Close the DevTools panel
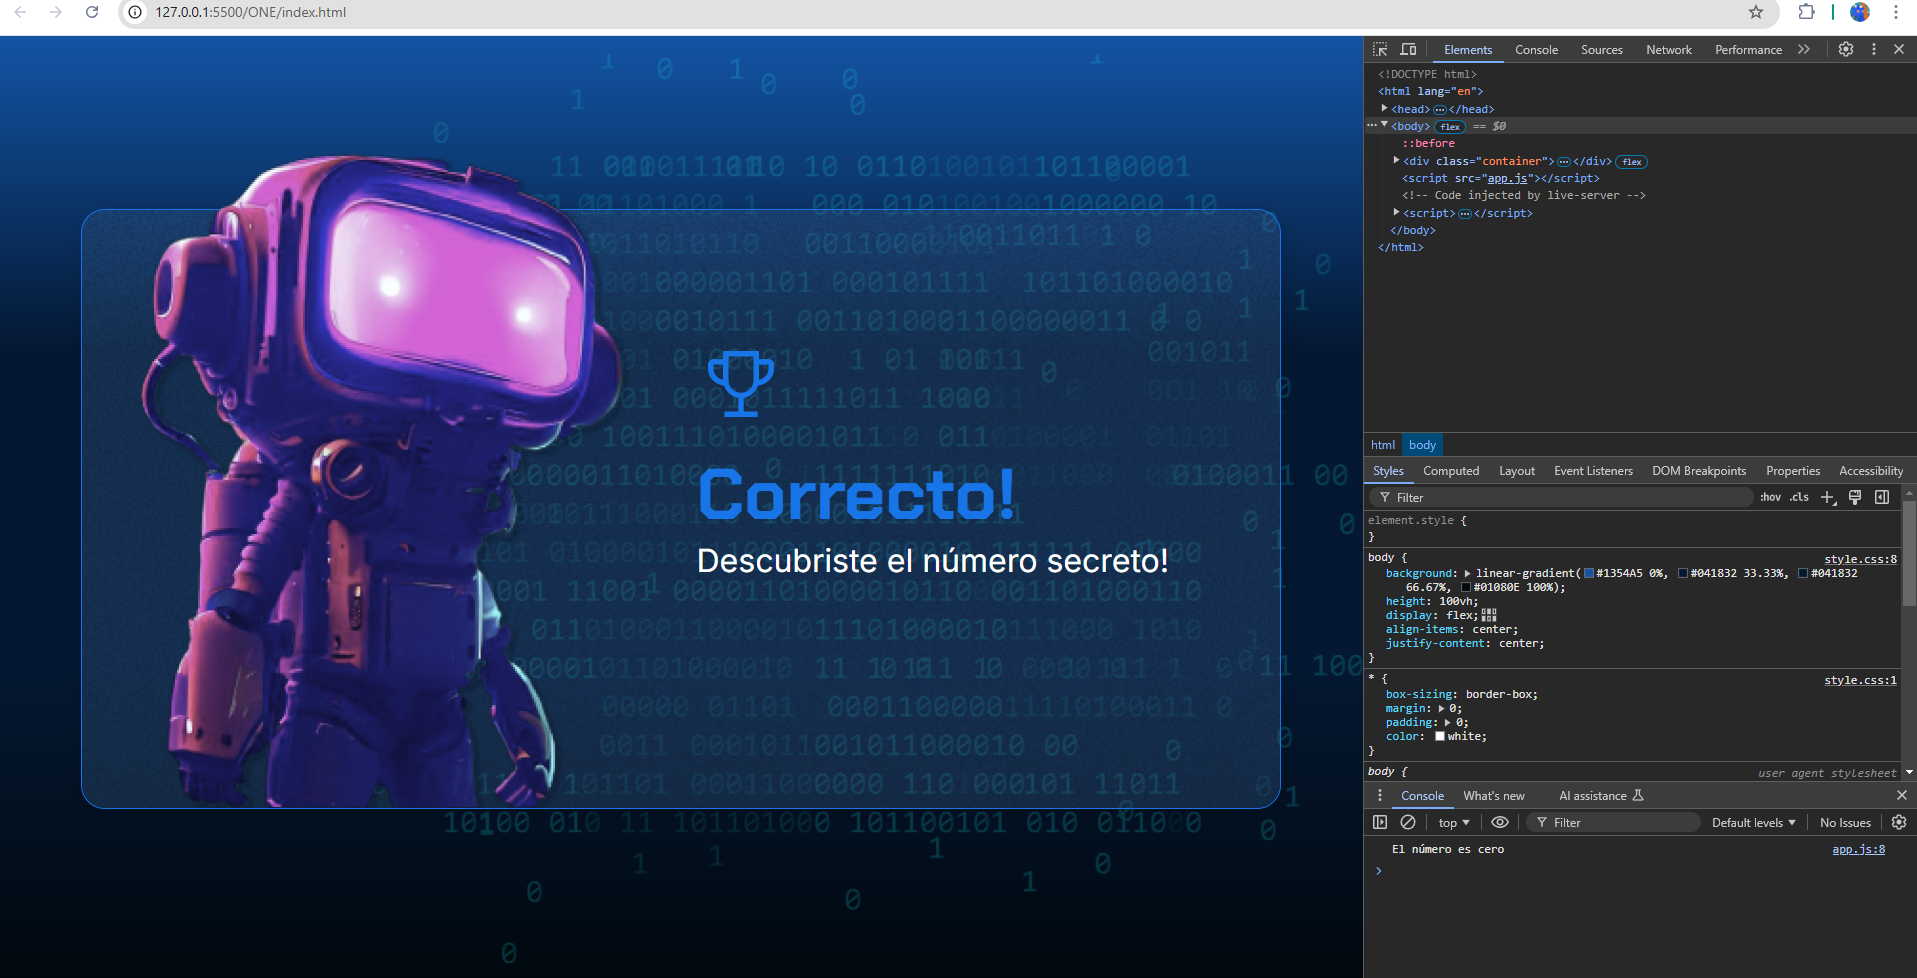 (x=1899, y=49)
